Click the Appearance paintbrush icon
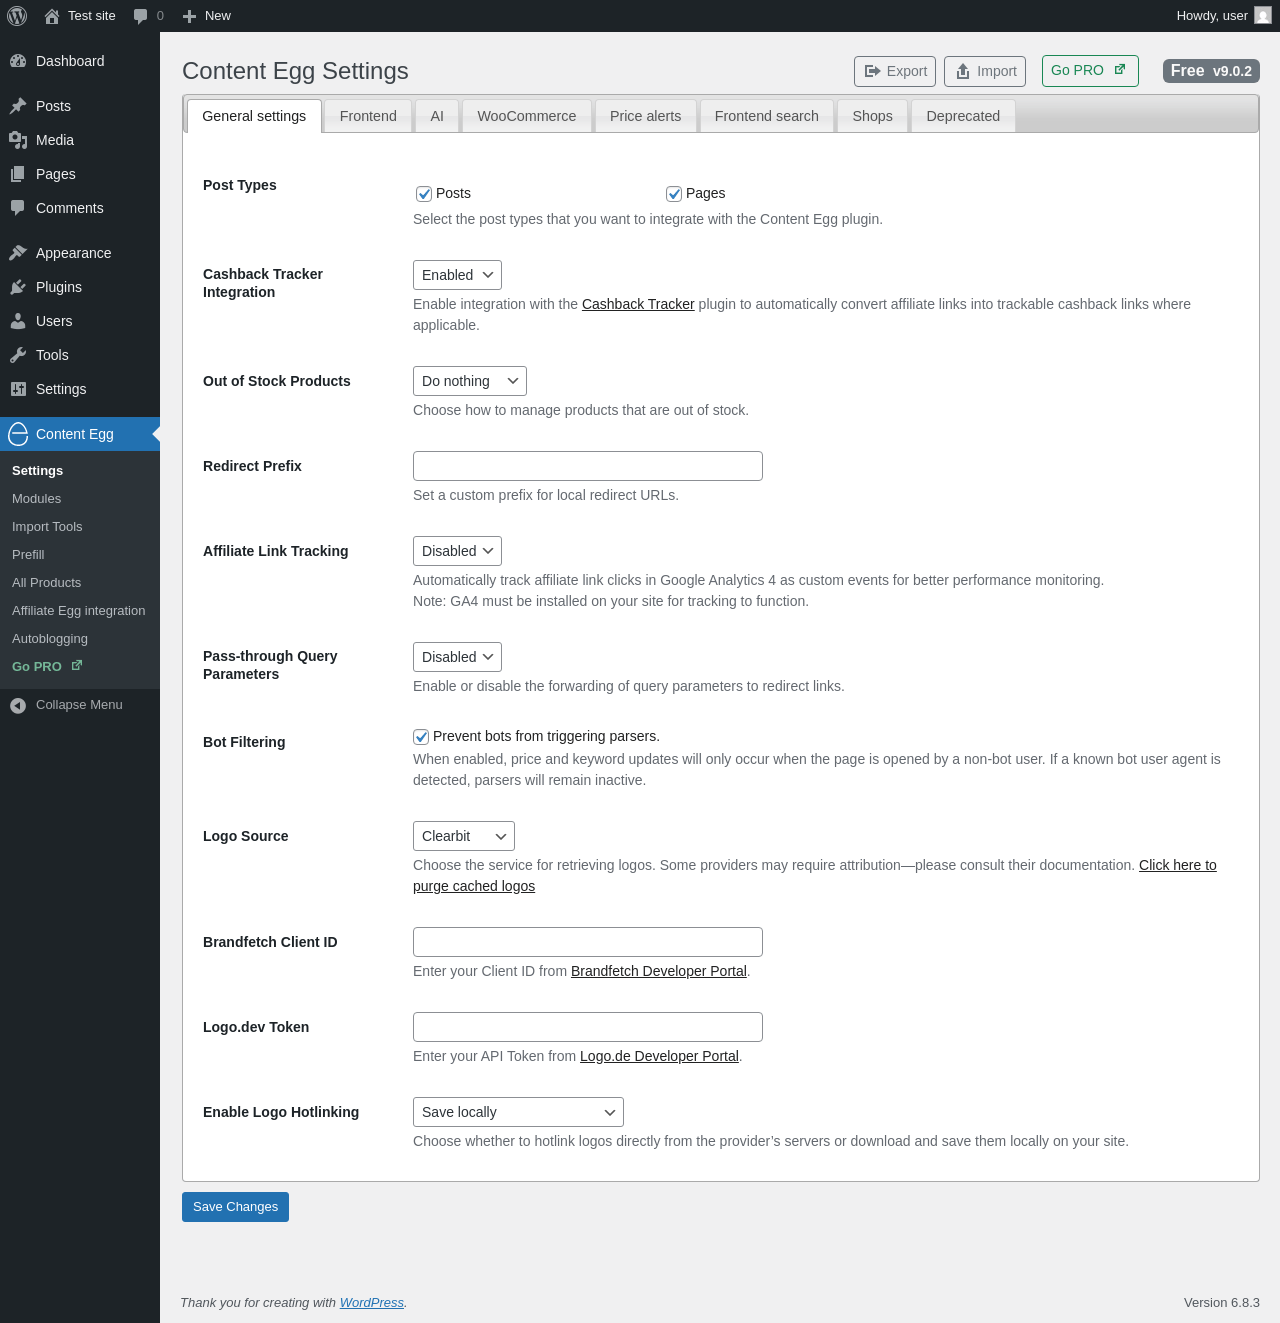The width and height of the screenshot is (1280, 1323). click(18, 253)
